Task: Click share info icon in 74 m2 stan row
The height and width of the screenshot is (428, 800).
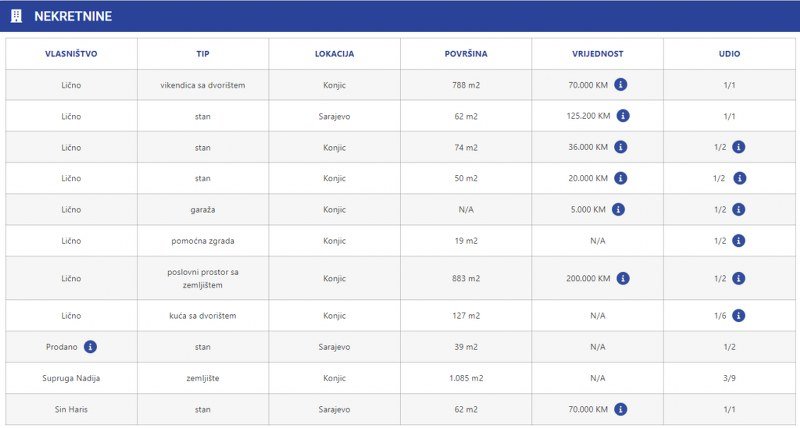Action: tap(738, 147)
